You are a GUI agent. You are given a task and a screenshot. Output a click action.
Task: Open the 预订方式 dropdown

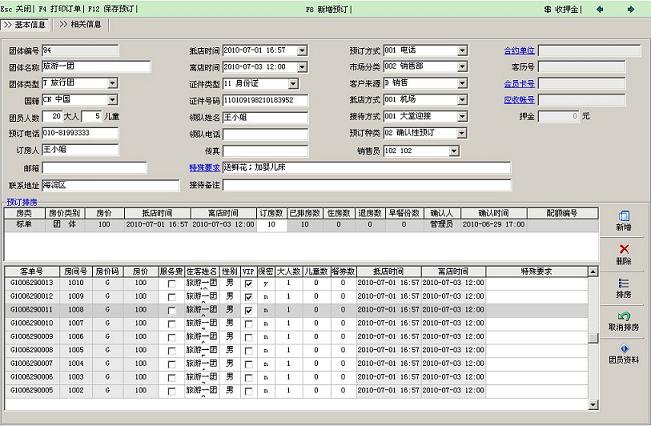pos(462,51)
